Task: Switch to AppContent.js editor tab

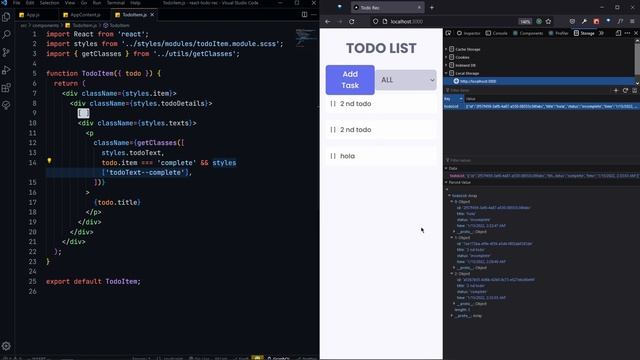Action: point(85,15)
